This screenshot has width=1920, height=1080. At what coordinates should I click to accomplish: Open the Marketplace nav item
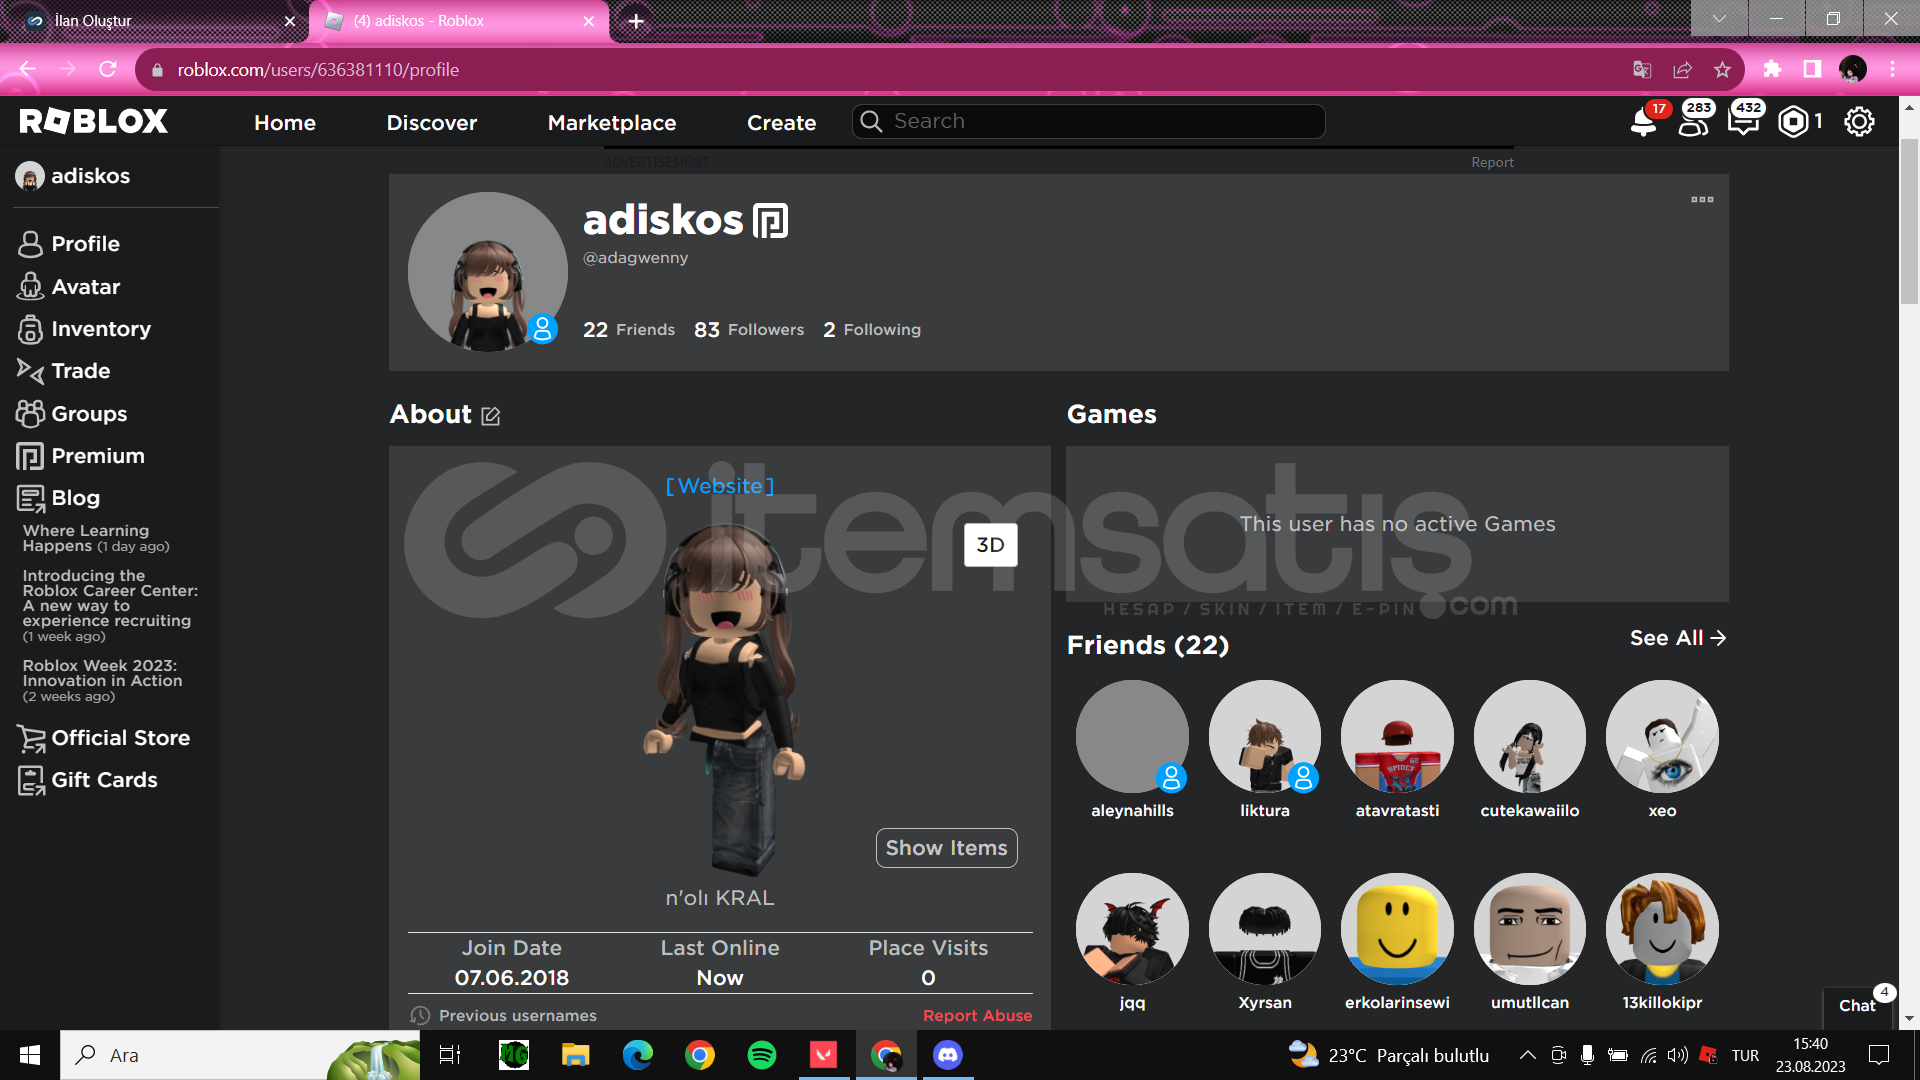(612, 123)
